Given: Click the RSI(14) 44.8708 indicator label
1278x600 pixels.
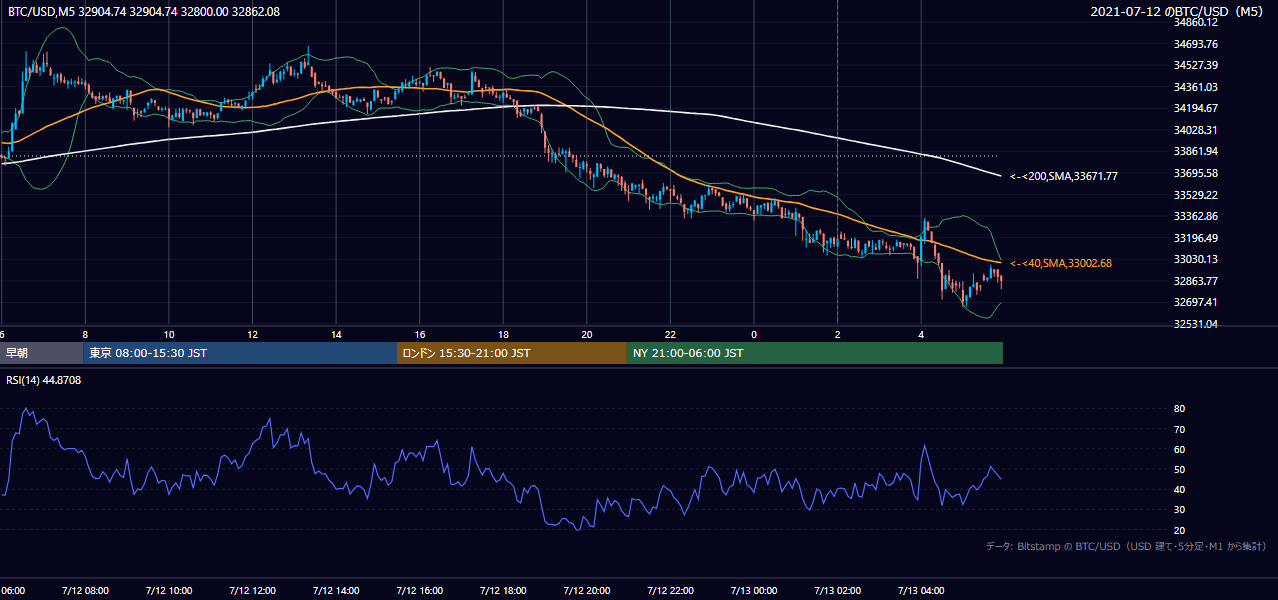Looking at the screenshot, I should pos(45,380).
